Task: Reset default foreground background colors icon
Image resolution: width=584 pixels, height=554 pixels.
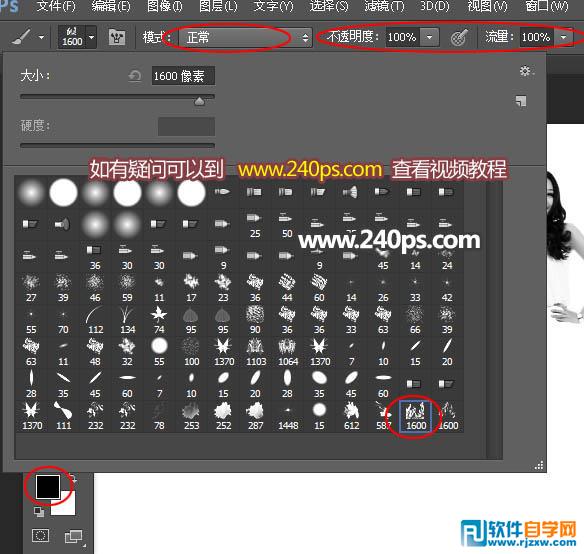Action: 39,511
